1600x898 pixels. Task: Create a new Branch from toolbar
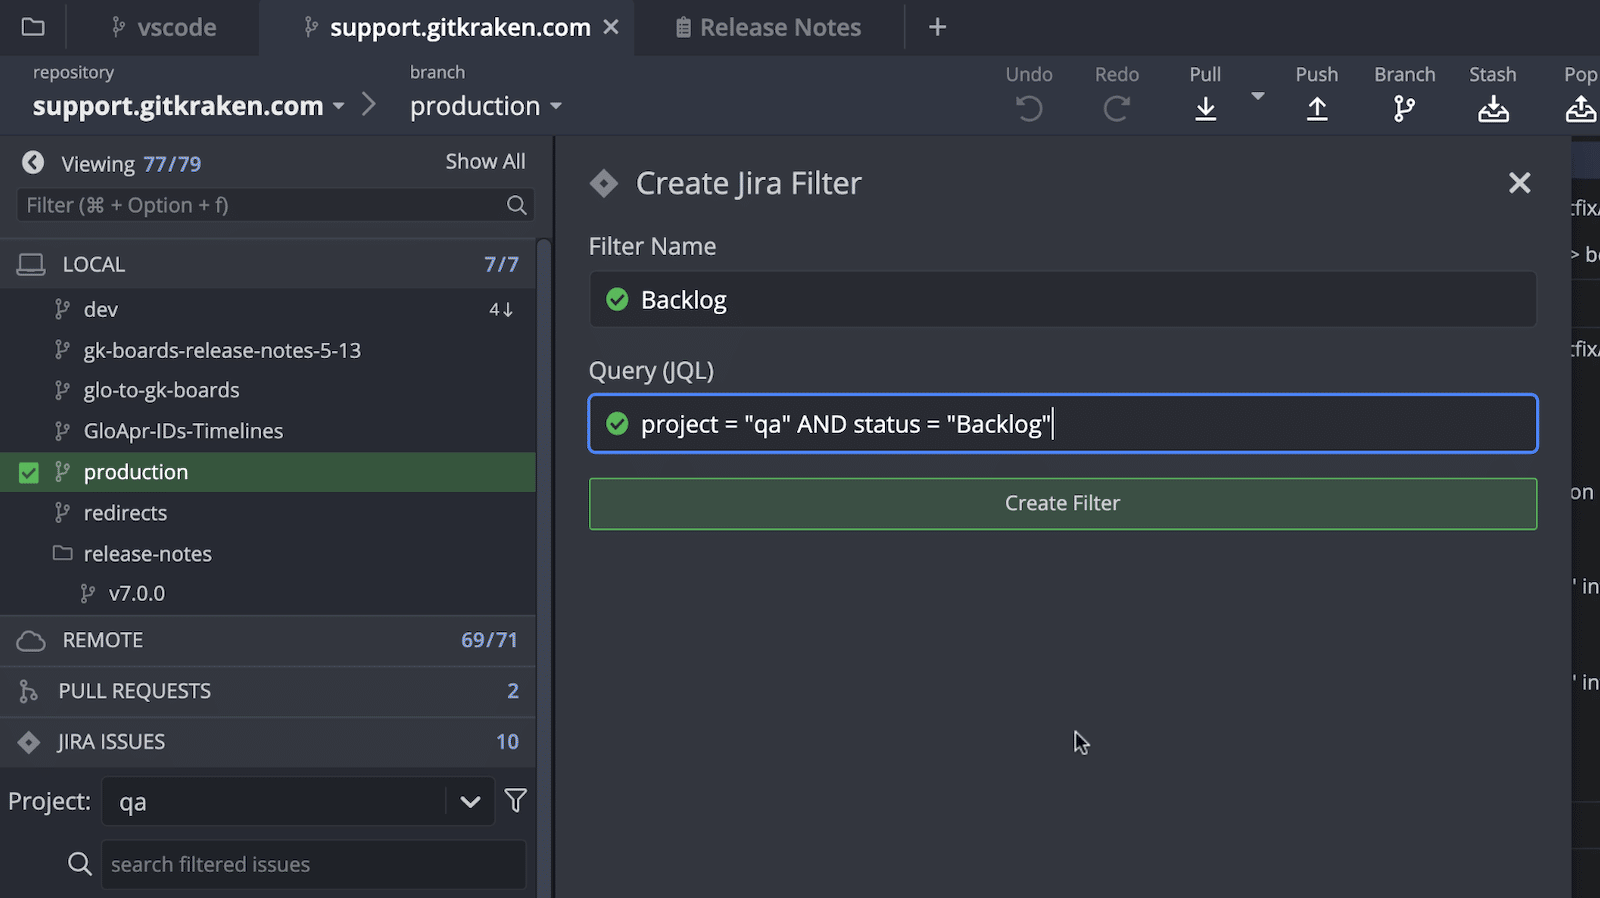click(x=1404, y=108)
